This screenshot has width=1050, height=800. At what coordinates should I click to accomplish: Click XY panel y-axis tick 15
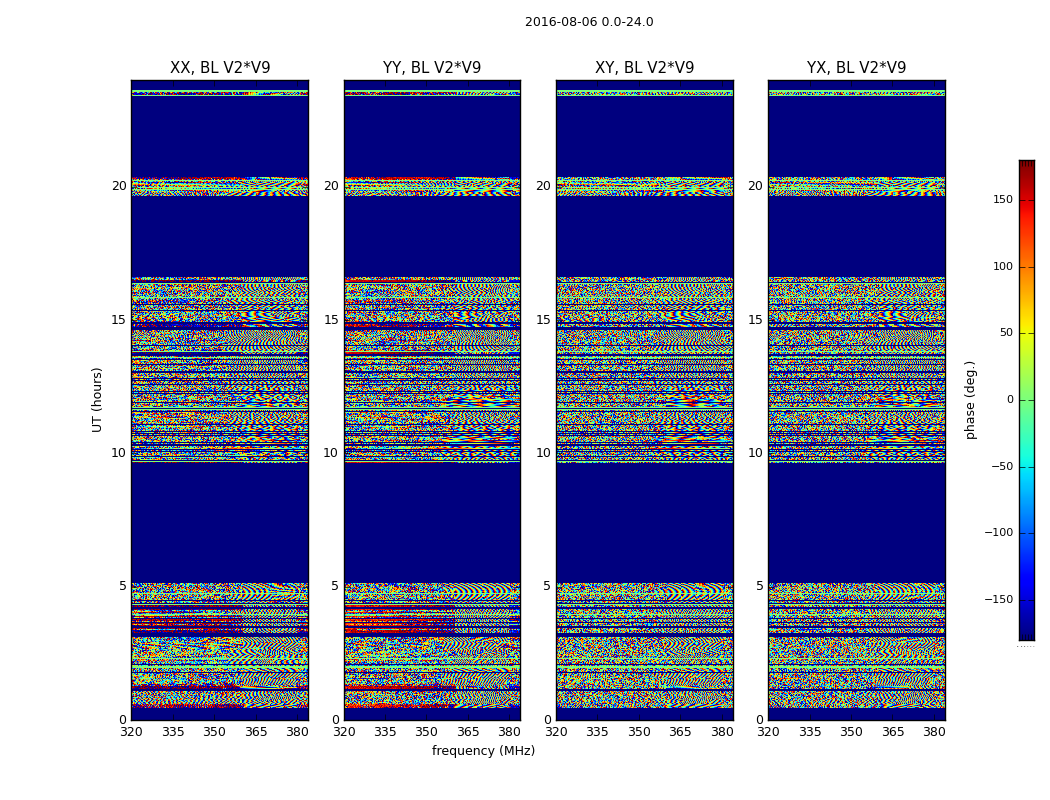coord(544,319)
